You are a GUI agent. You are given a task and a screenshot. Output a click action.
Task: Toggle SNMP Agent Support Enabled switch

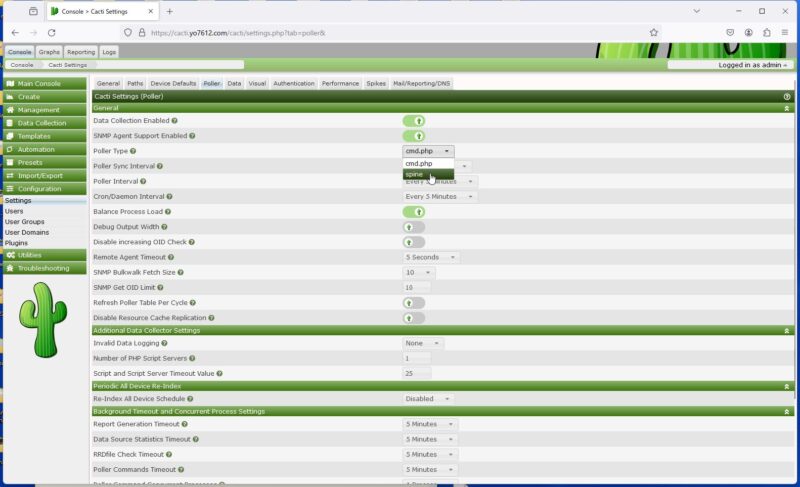tap(414, 136)
